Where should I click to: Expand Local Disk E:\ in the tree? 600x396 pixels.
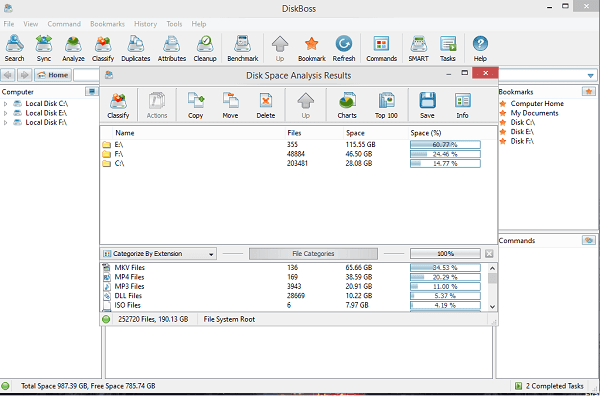click(x=5, y=113)
